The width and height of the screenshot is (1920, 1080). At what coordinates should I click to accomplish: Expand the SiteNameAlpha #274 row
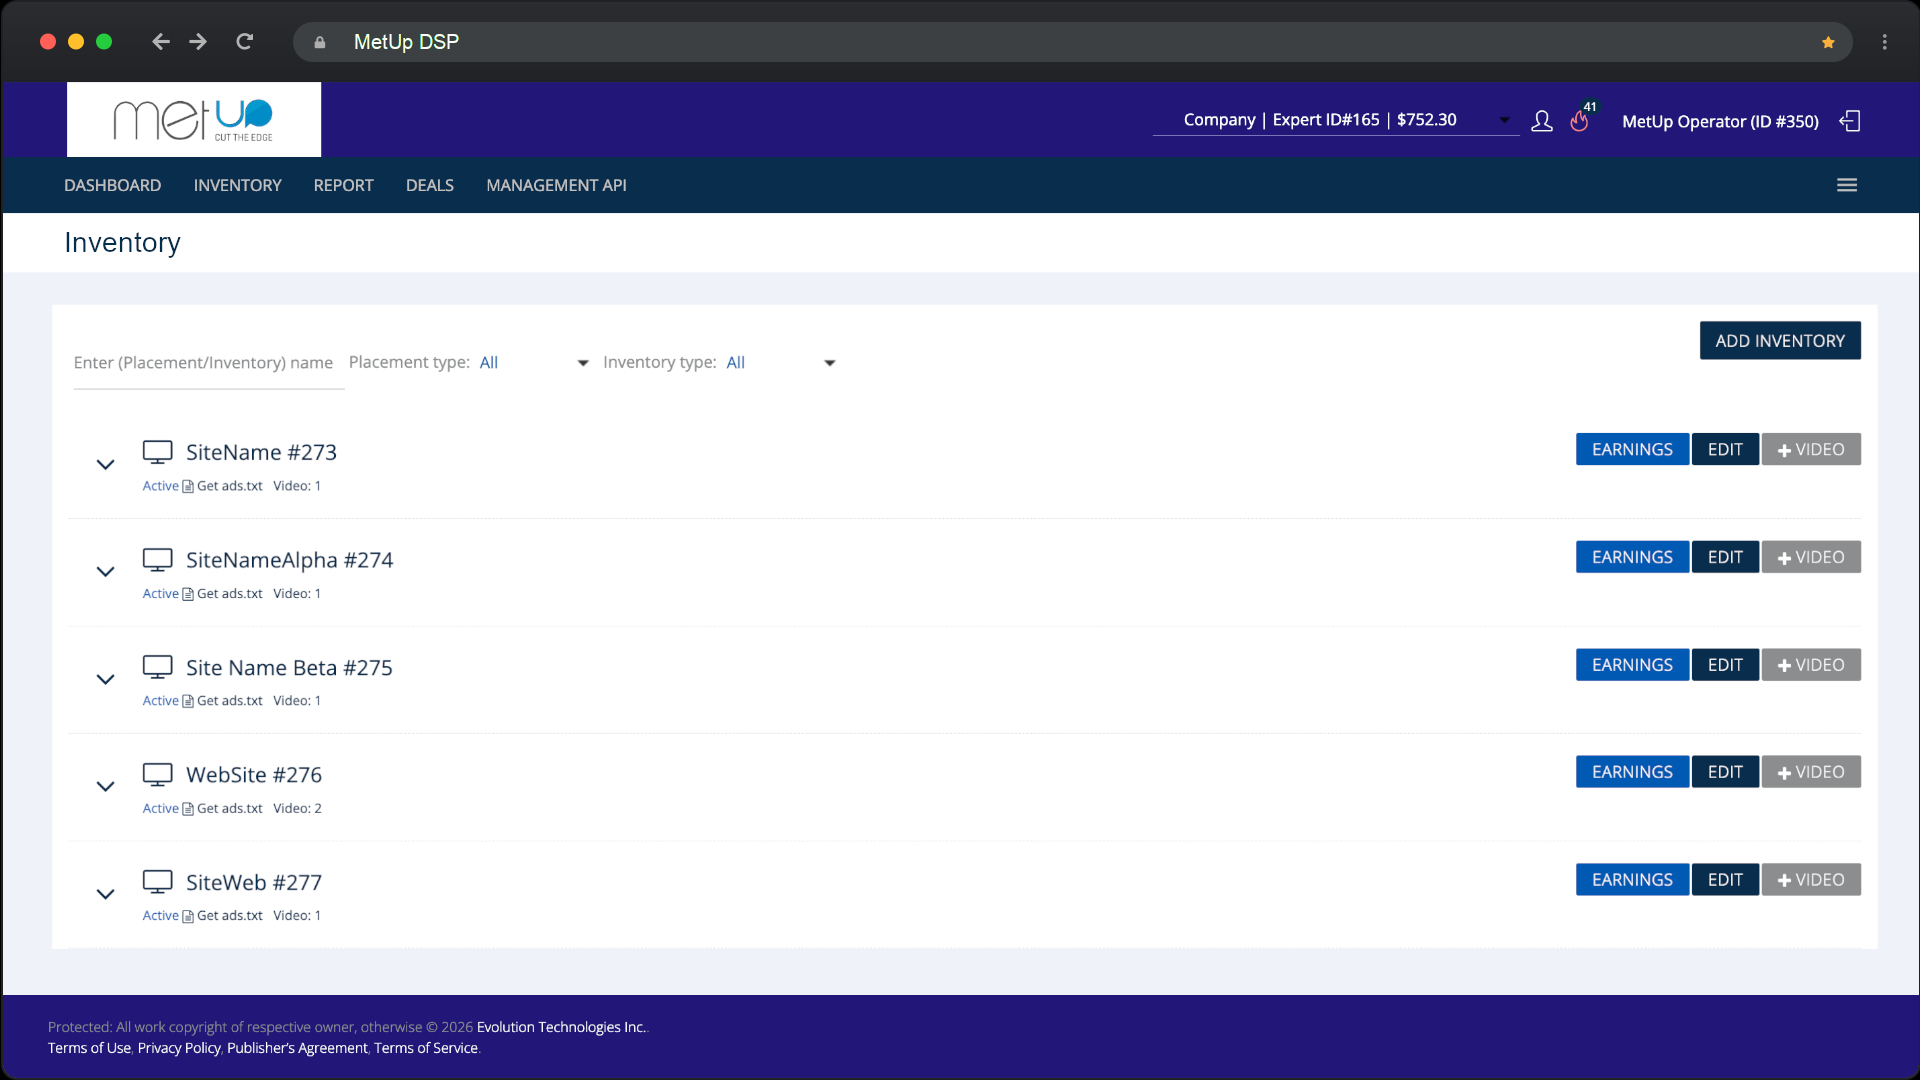pos(105,572)
